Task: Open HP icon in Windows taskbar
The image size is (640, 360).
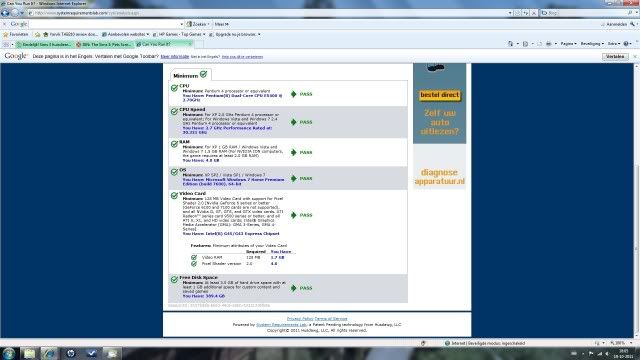Action: pyautogui.click(x=71, y=353)
